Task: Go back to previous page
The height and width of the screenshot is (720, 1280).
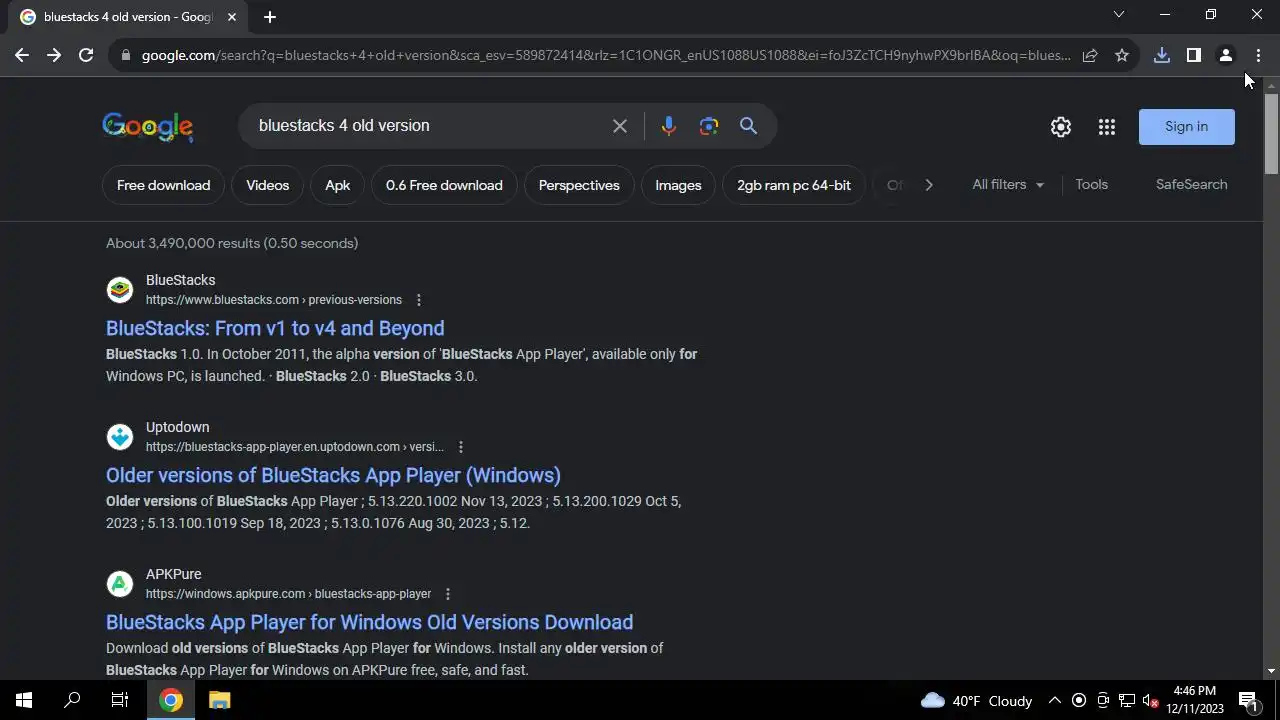Action: coord(22,55)
